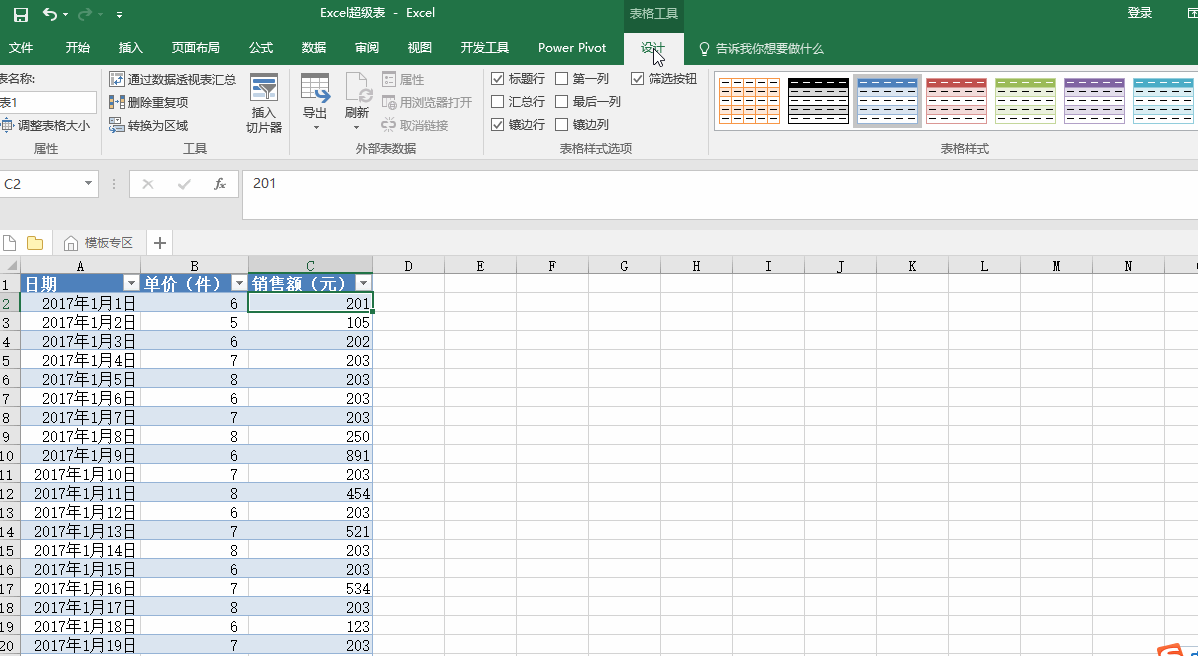The height and width of the screenshot is (656, 1198).
Task: Select row 10 header
Action: tap(9, 455)
